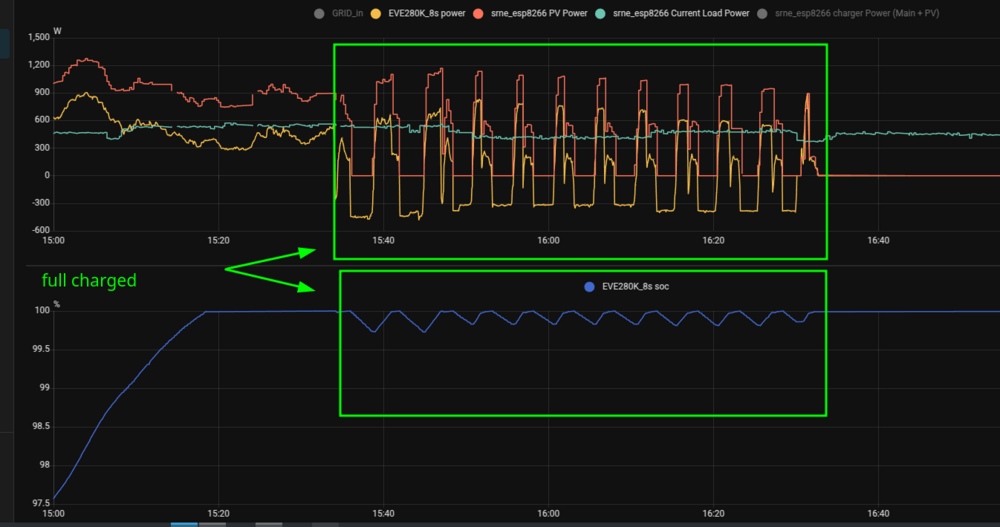Click the yellow EVE280K_8s power legend dot

[376, 13]
